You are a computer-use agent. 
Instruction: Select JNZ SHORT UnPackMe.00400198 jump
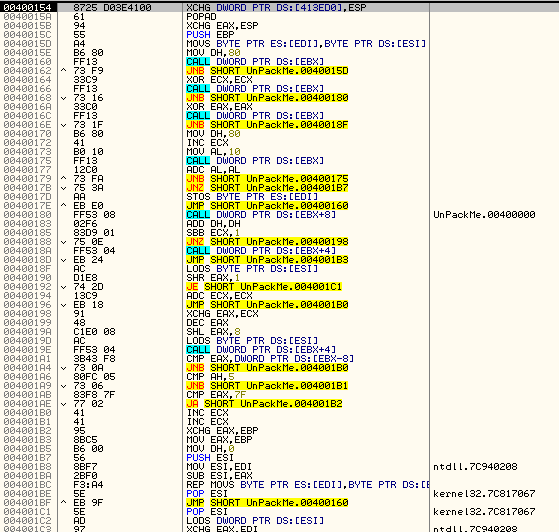pos(267,242)
